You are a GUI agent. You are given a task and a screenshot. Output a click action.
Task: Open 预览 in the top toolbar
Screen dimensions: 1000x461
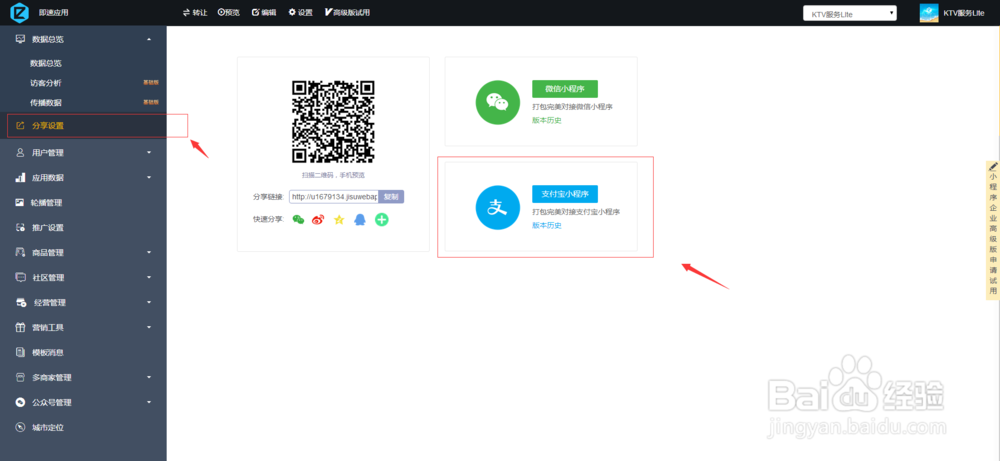click(229, 13)
